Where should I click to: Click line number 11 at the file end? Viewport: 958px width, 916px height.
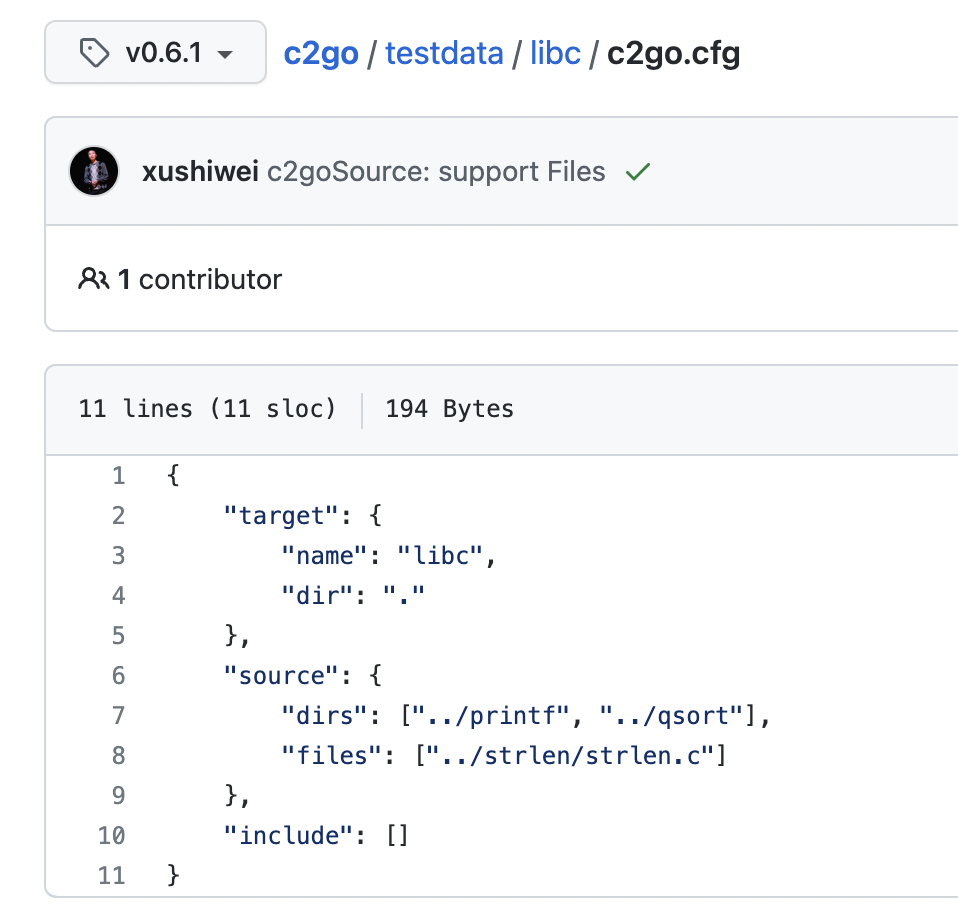112,876
